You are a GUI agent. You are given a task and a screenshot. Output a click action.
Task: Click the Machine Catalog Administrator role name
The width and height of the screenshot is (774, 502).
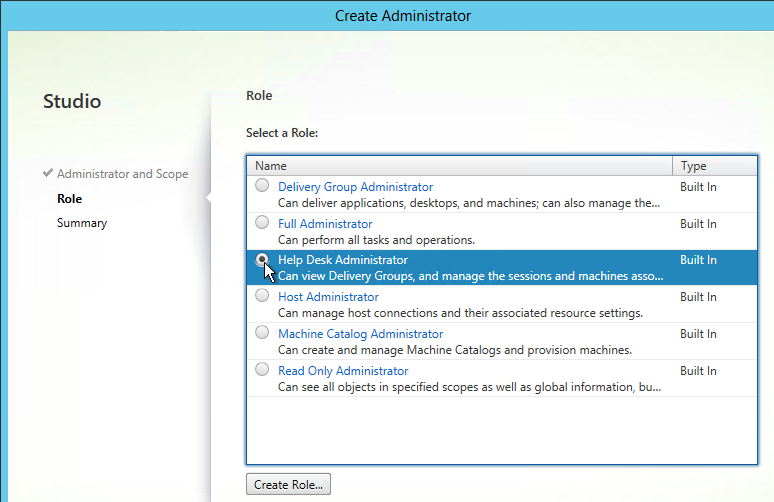click(x=360, y=334)
